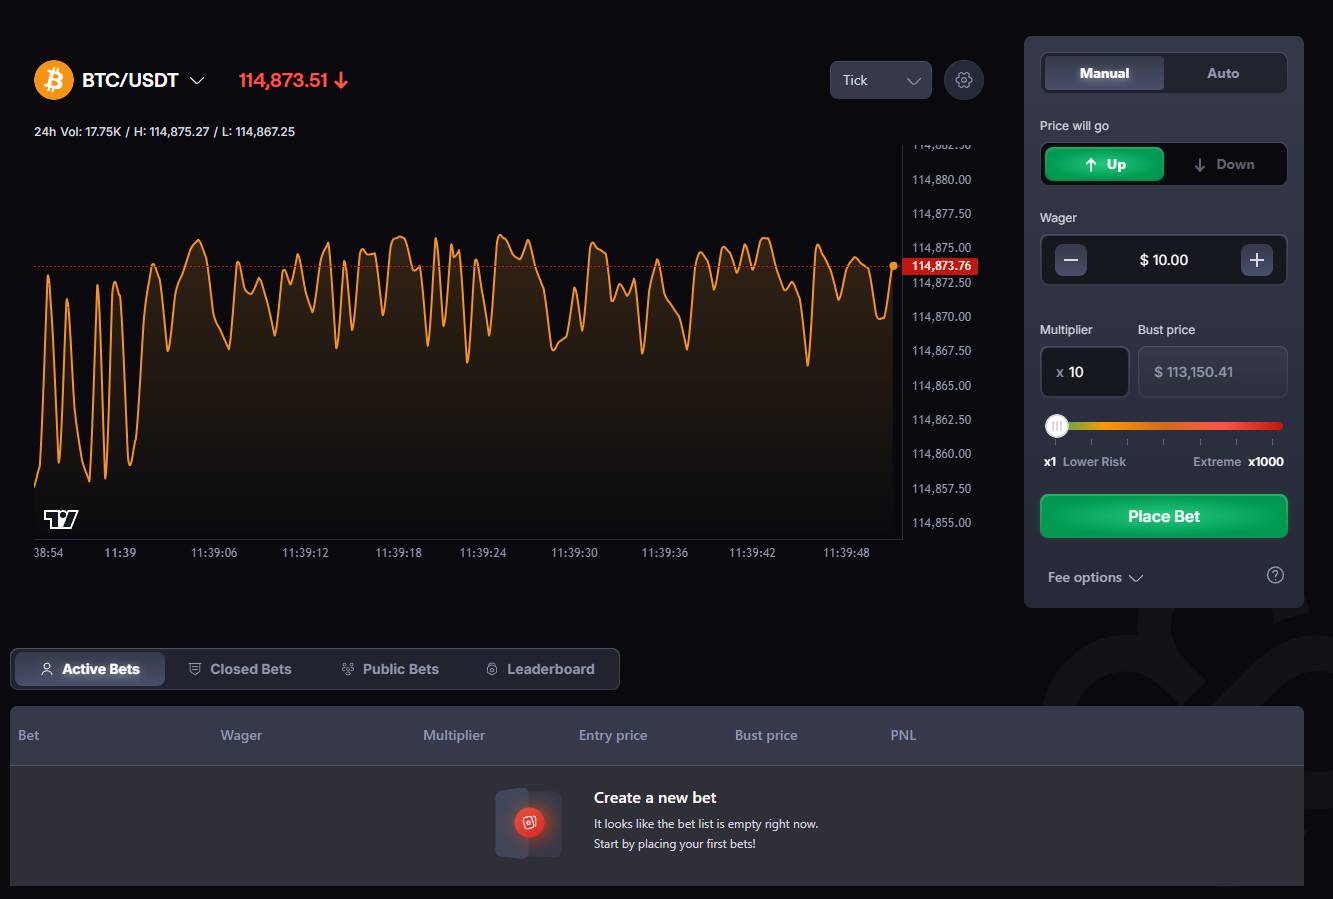Switch to Manual betting mode
The width and height of the screenshot is (1333, 899).
1104,73
